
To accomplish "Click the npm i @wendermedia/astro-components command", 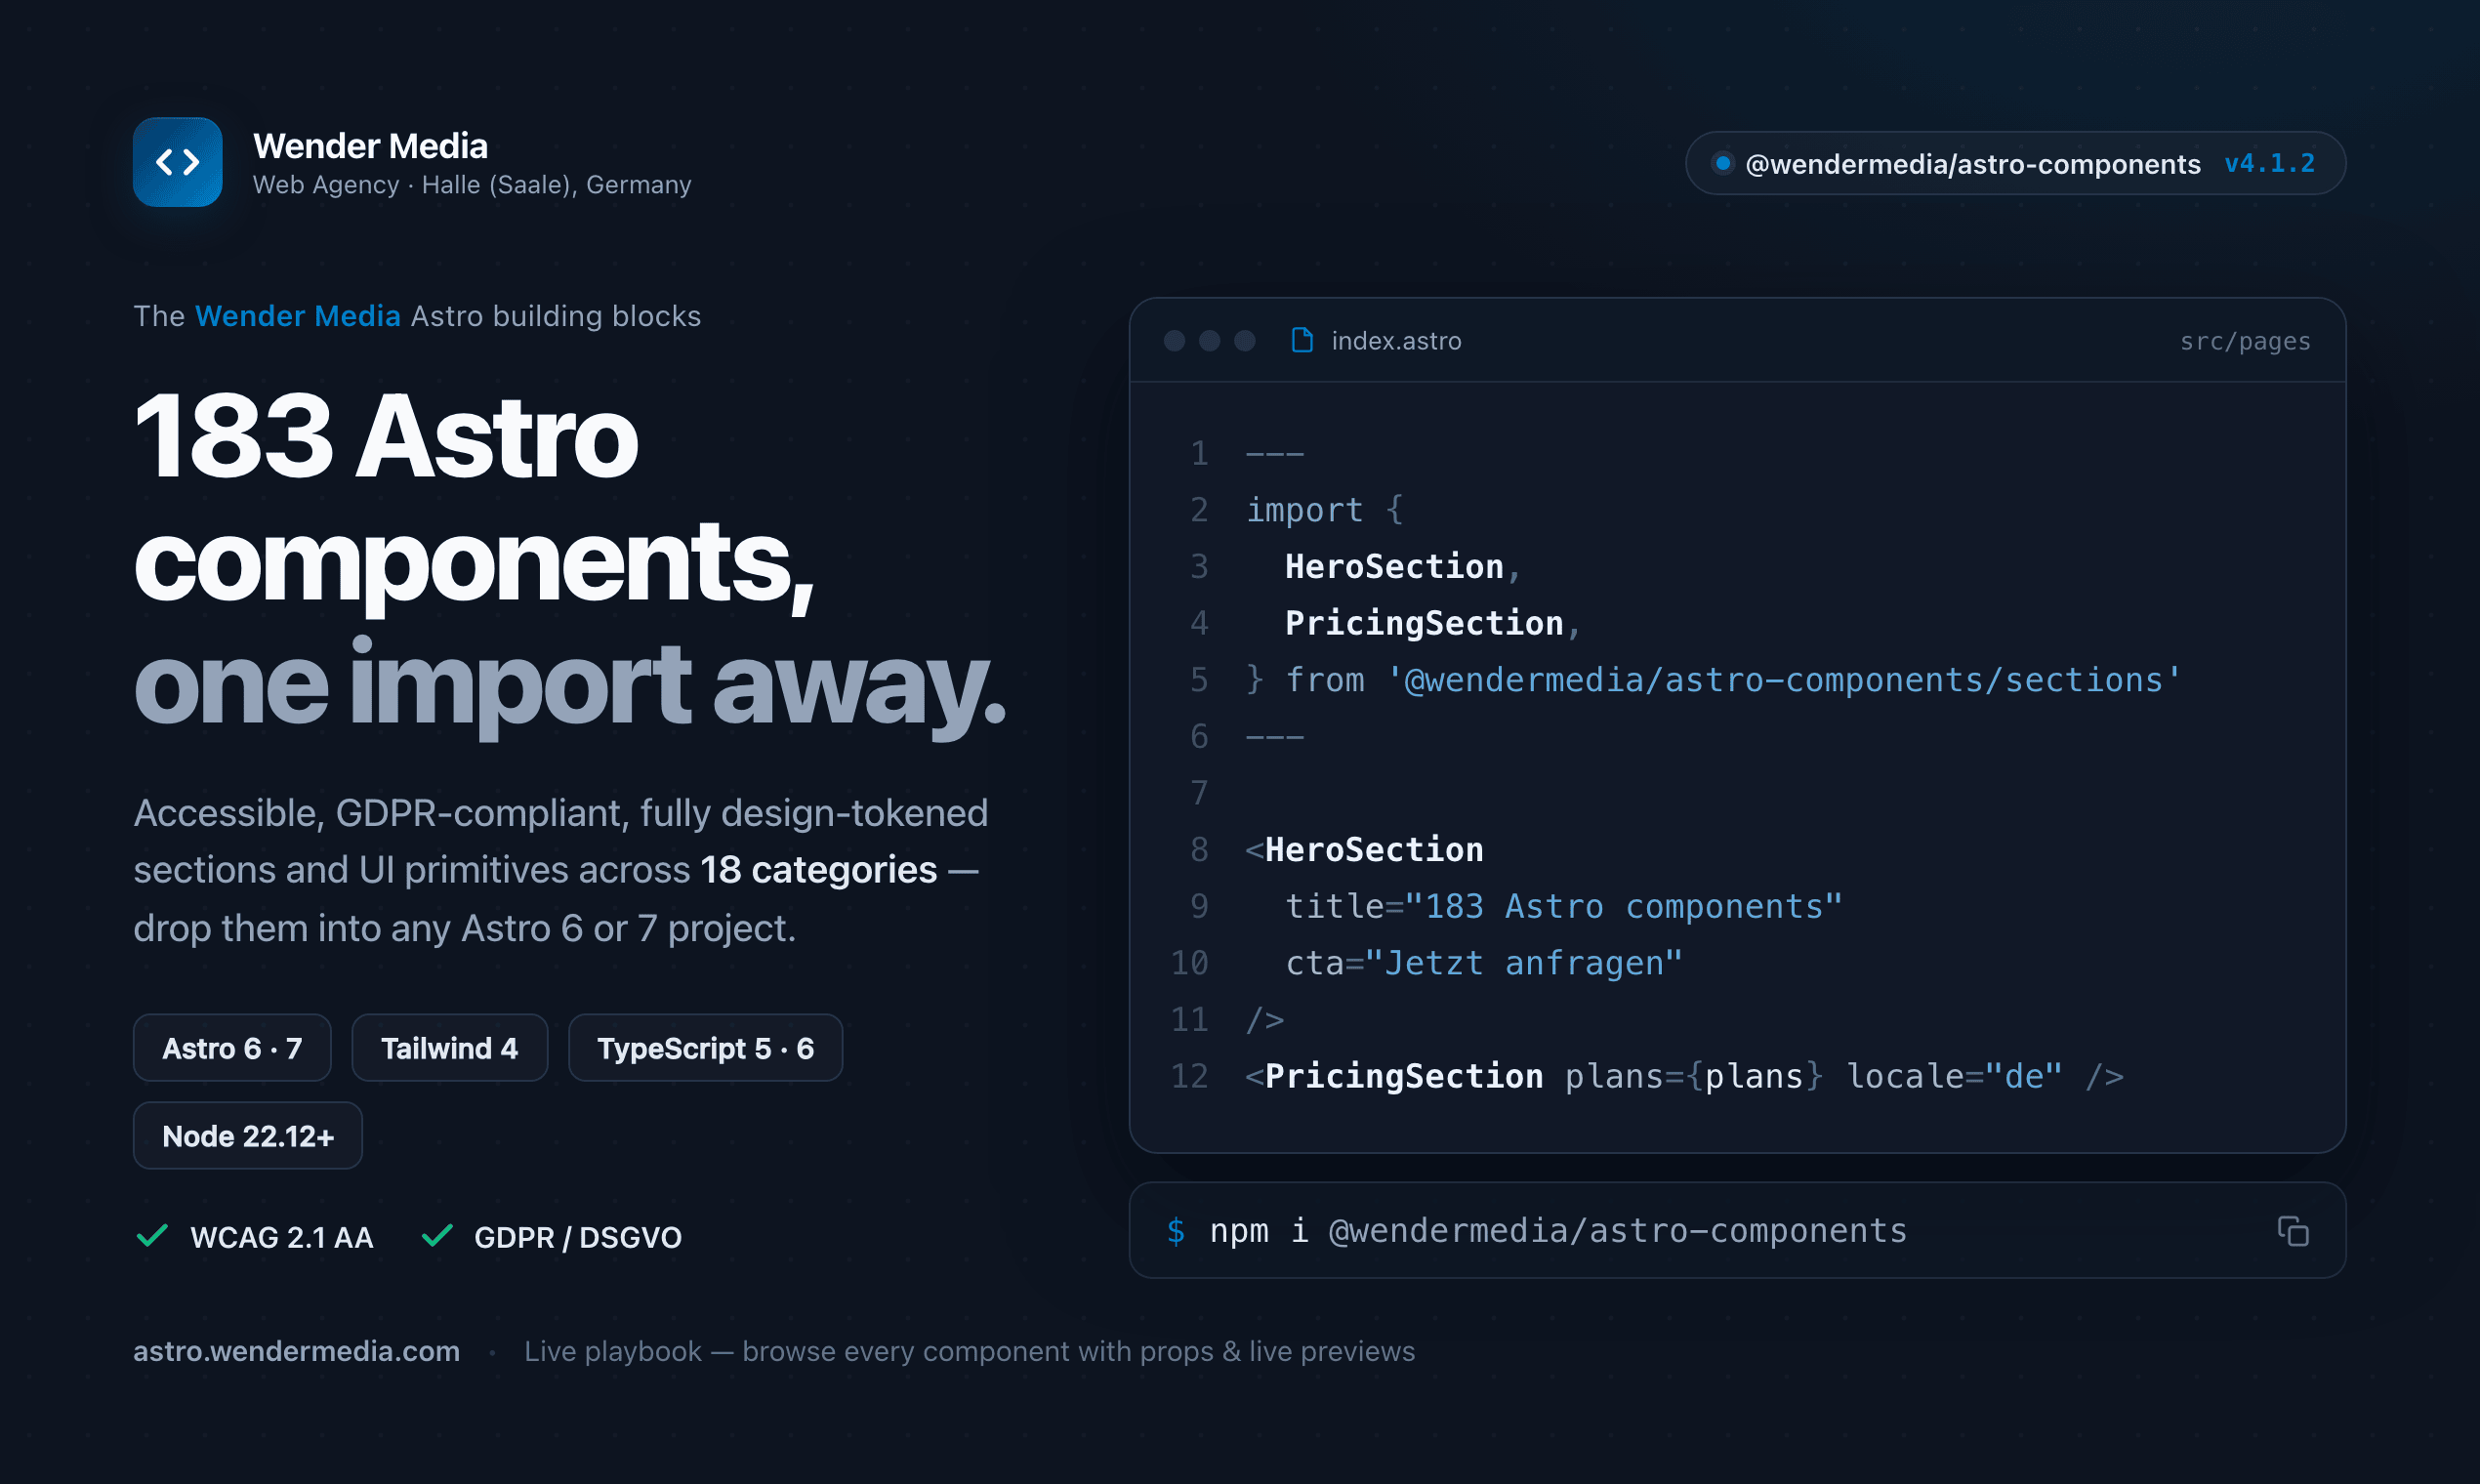I will click(x=1558, y=1231).
